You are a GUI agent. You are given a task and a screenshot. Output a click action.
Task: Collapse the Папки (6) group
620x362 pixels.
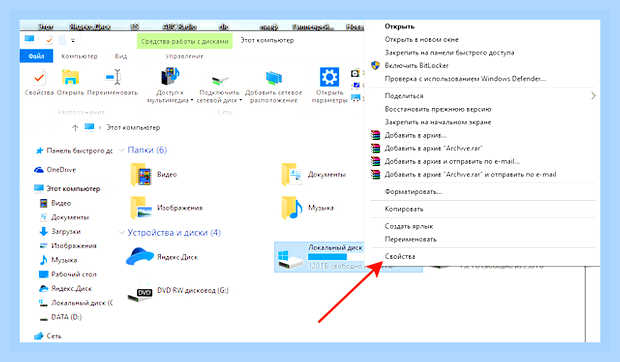(x=122, y=150)
